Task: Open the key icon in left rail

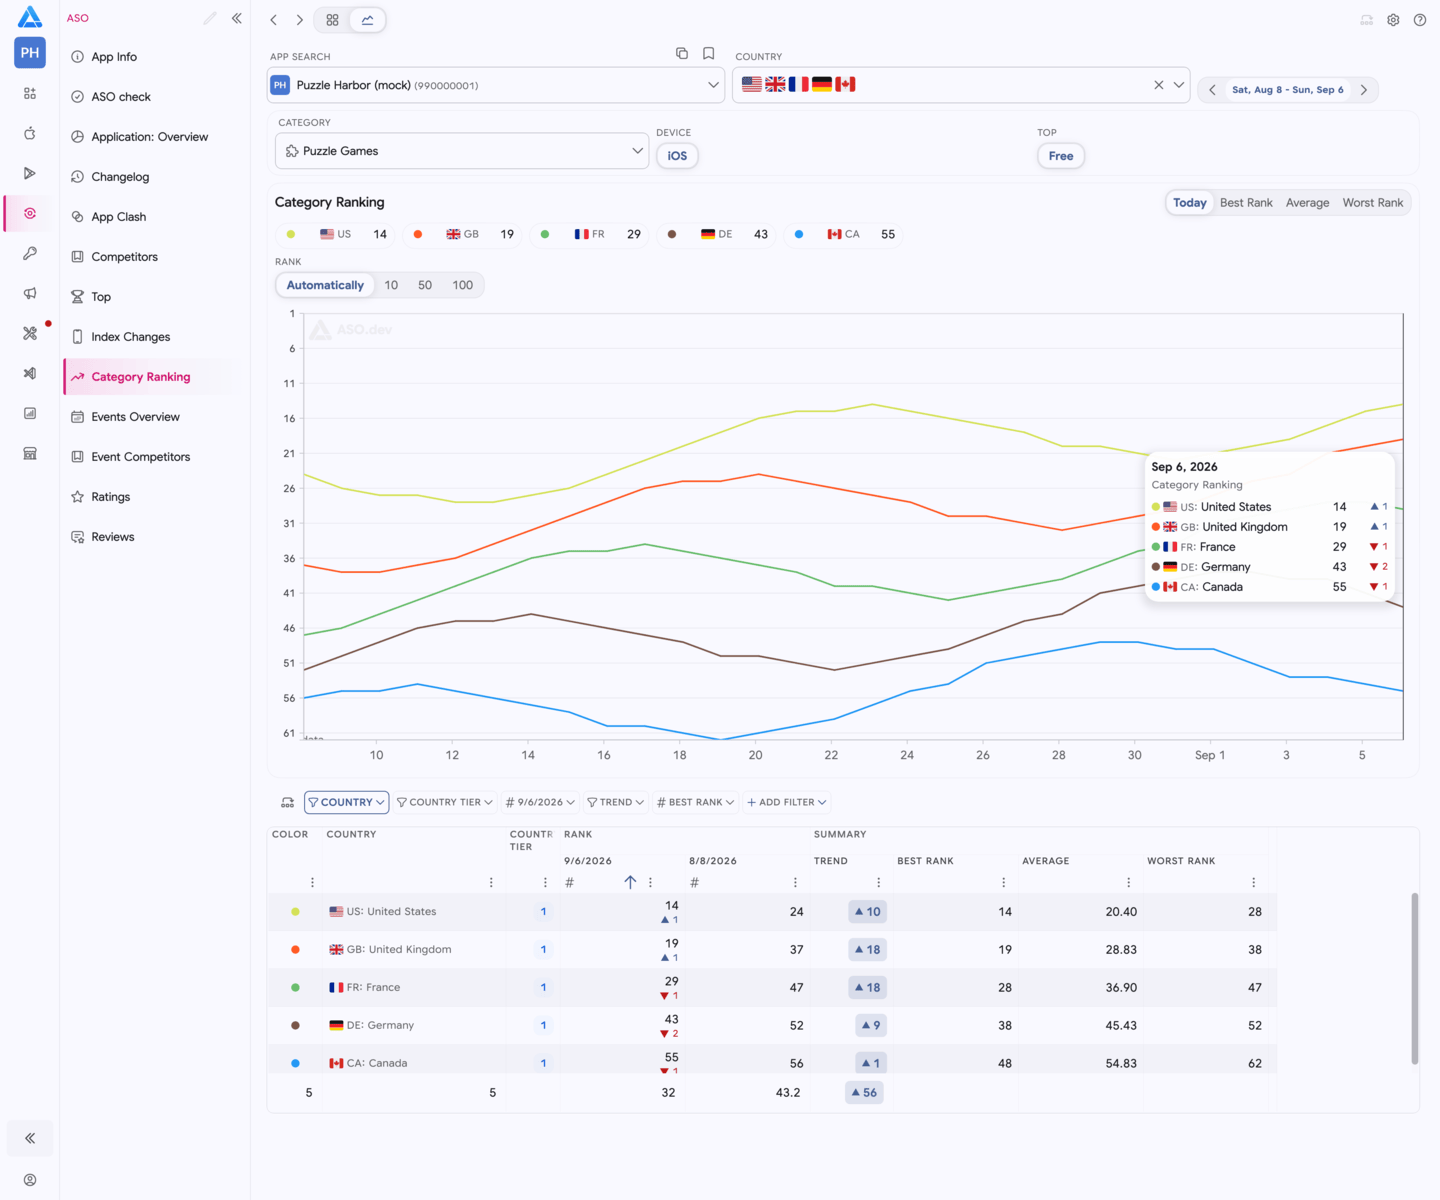Action: (30, 253)
